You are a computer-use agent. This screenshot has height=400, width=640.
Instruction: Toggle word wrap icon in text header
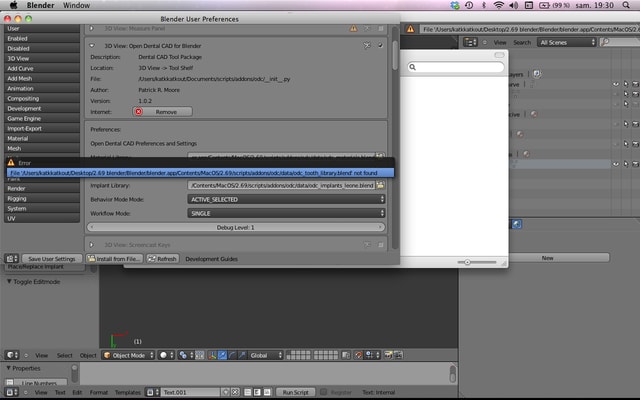tap(257, 392)
